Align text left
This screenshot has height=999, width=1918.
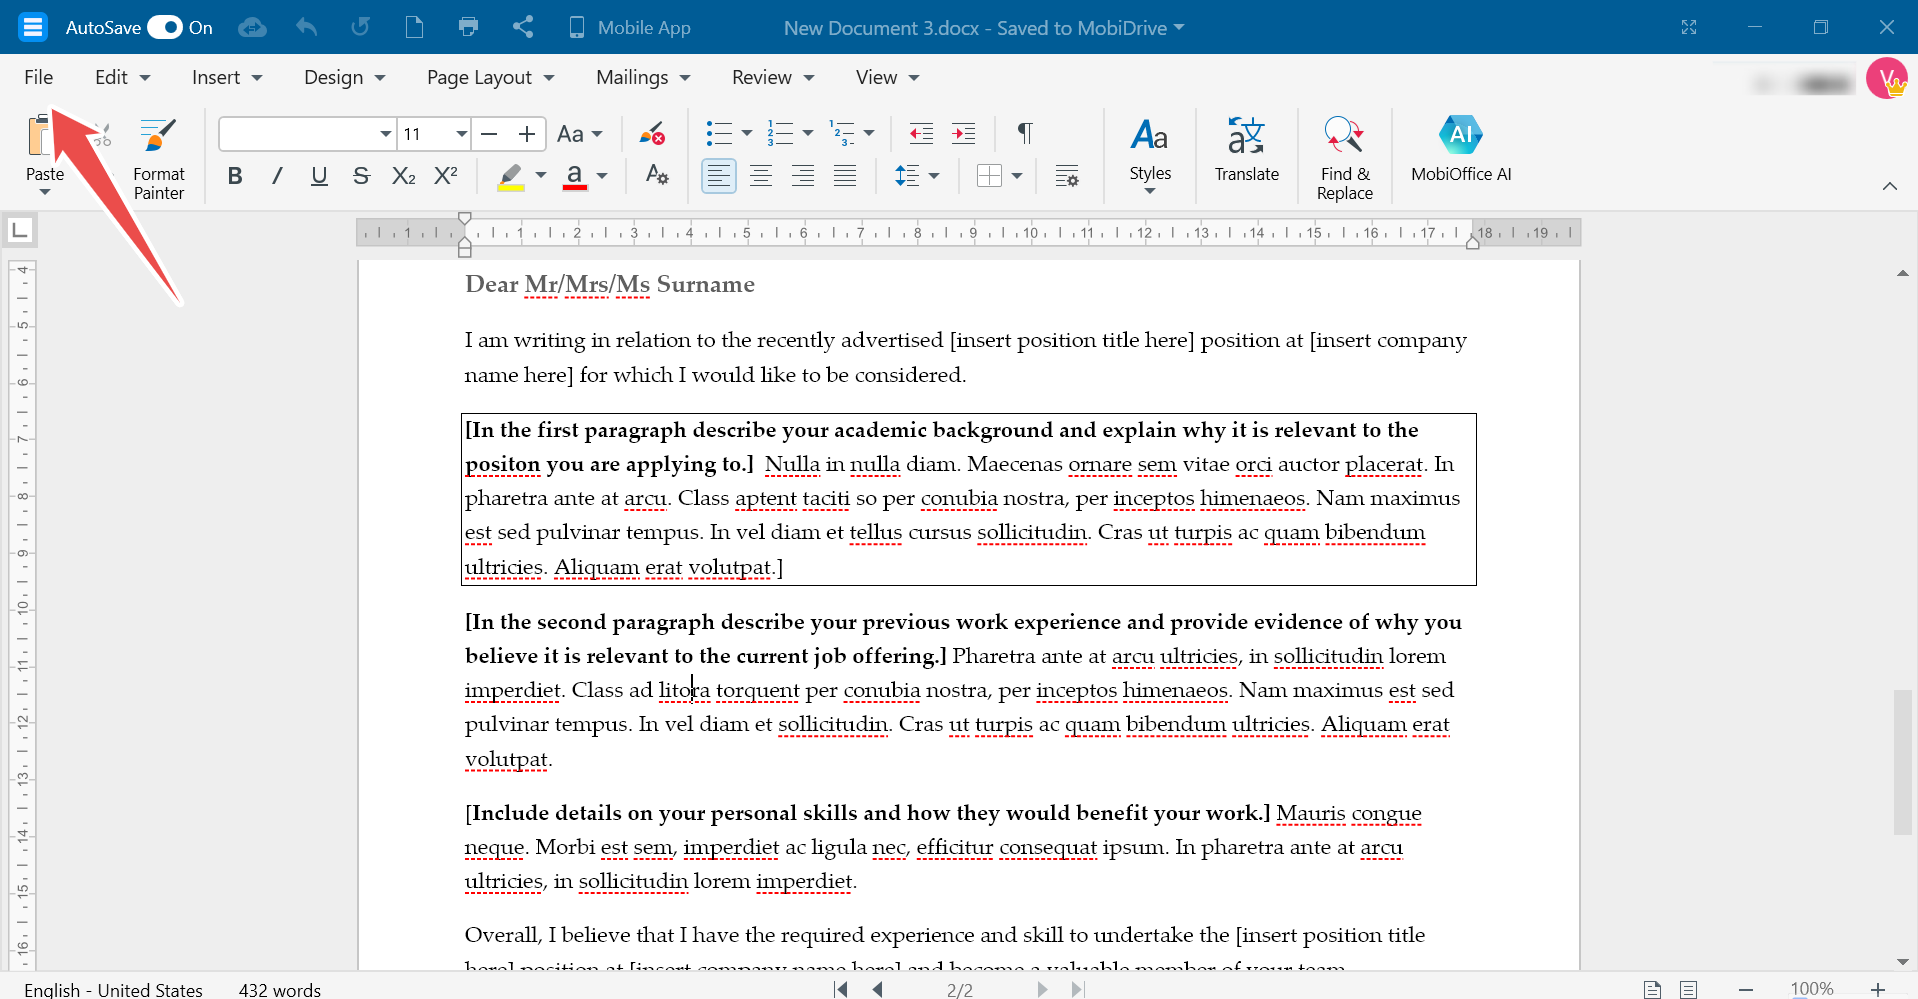[719, 176]
